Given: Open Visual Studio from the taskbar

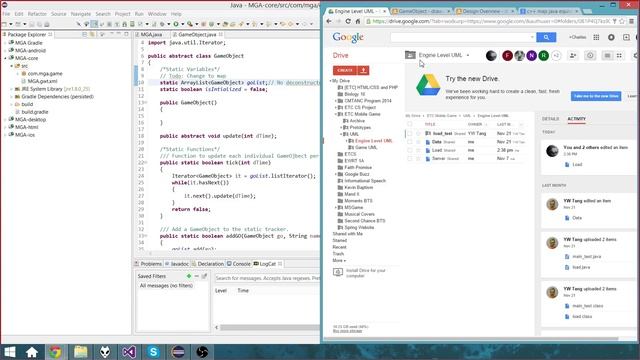Looking at the screenshot, I should click(129, 351).
